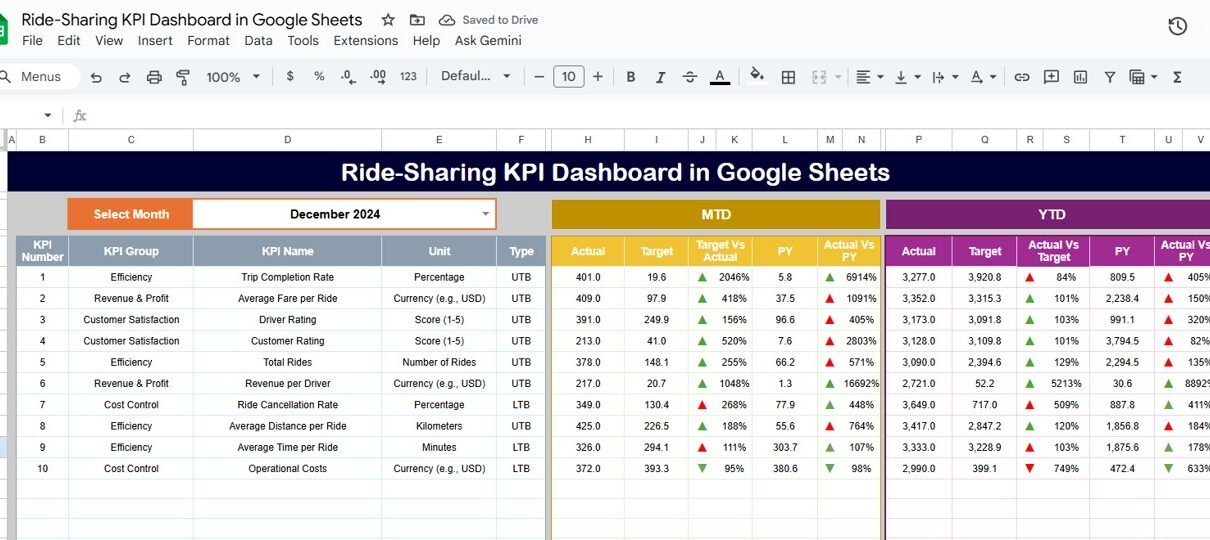Screen dimensions: 1210x540
Task: Open version history clock icon
Action: pyautogui.click(x=1177, y=26)
